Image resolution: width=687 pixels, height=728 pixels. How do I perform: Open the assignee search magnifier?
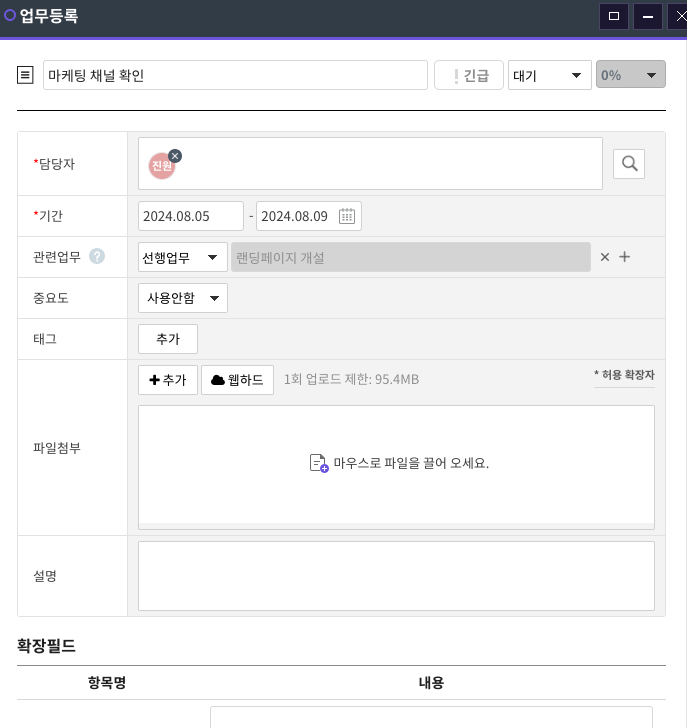pos(628,164)
